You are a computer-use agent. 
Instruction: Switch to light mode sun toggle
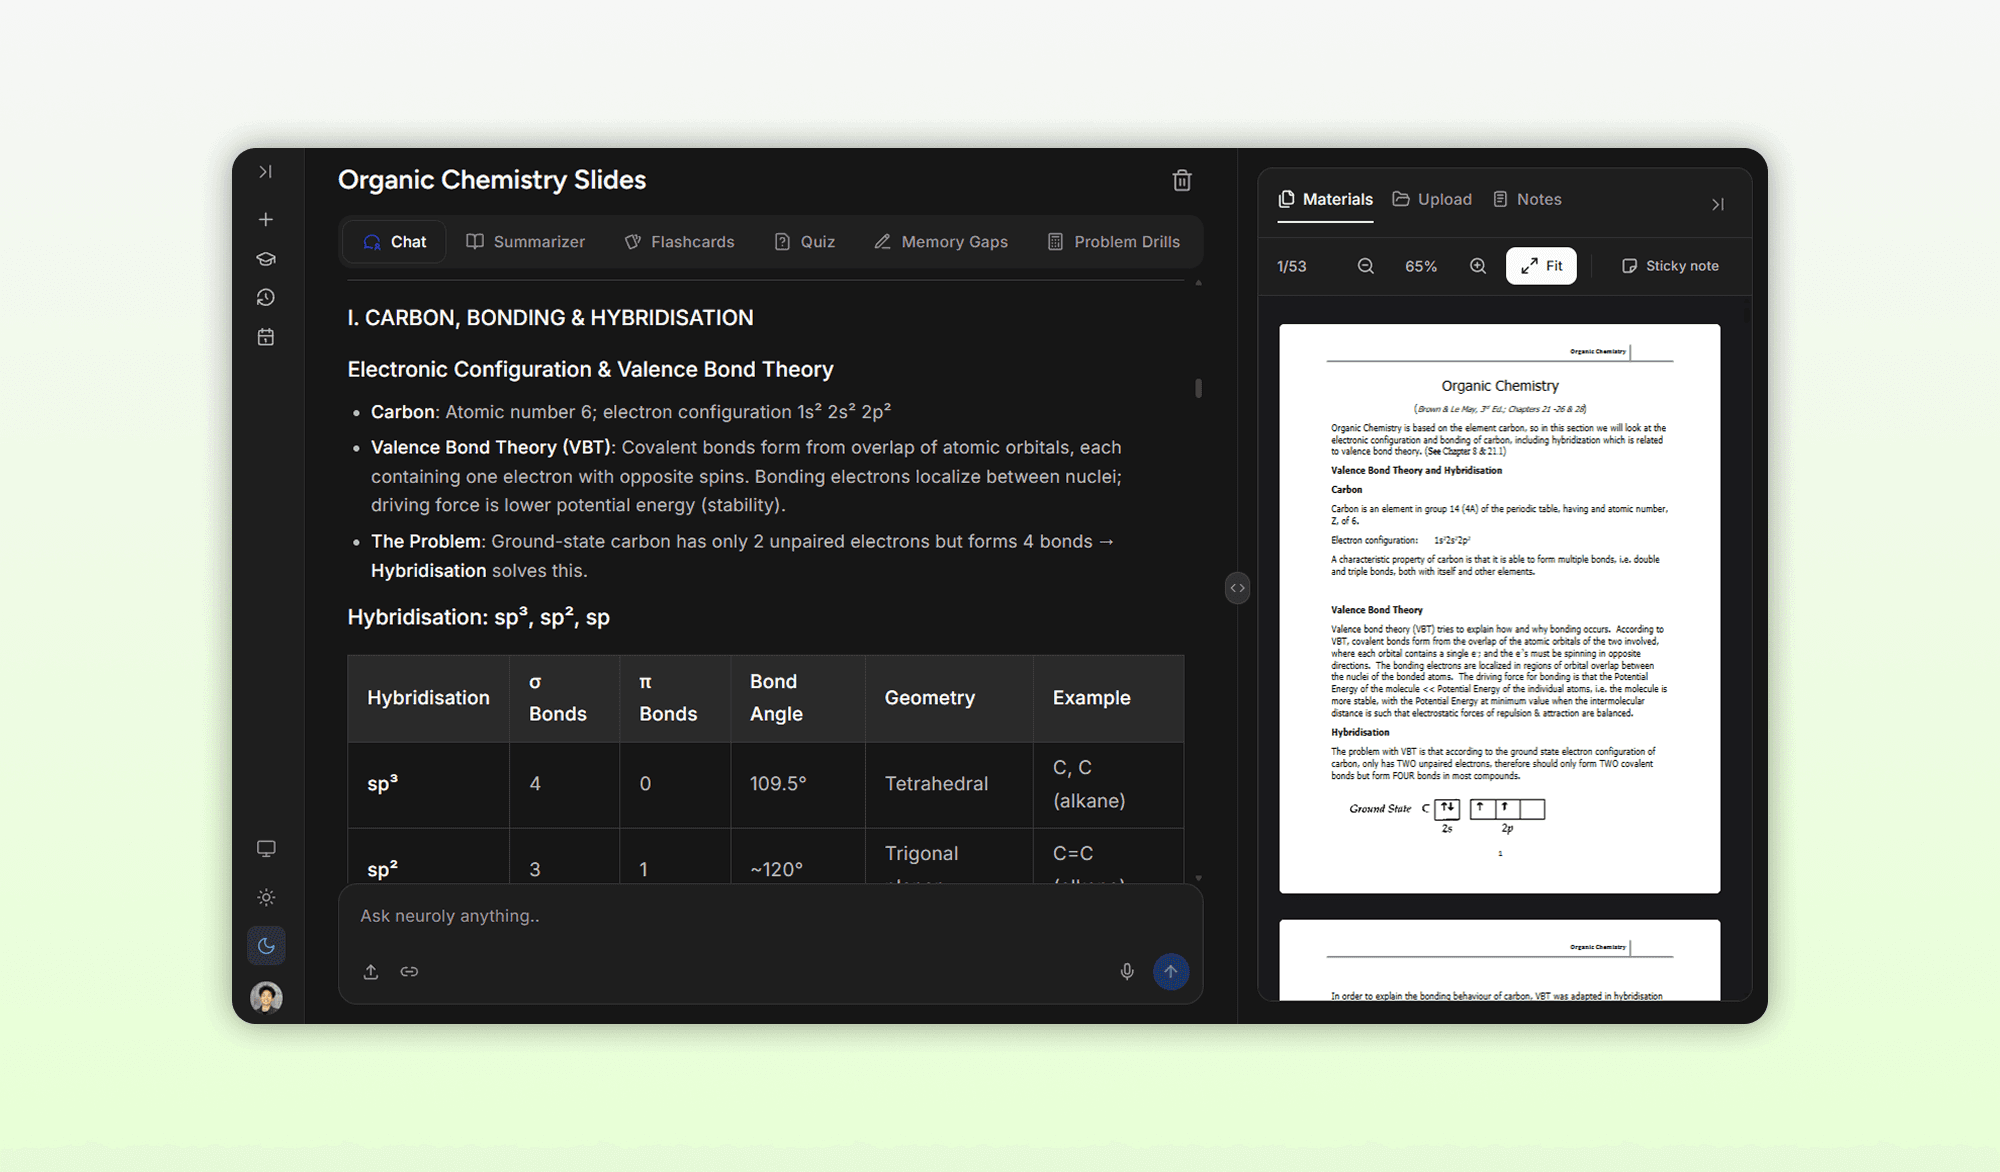coord(266,897)
